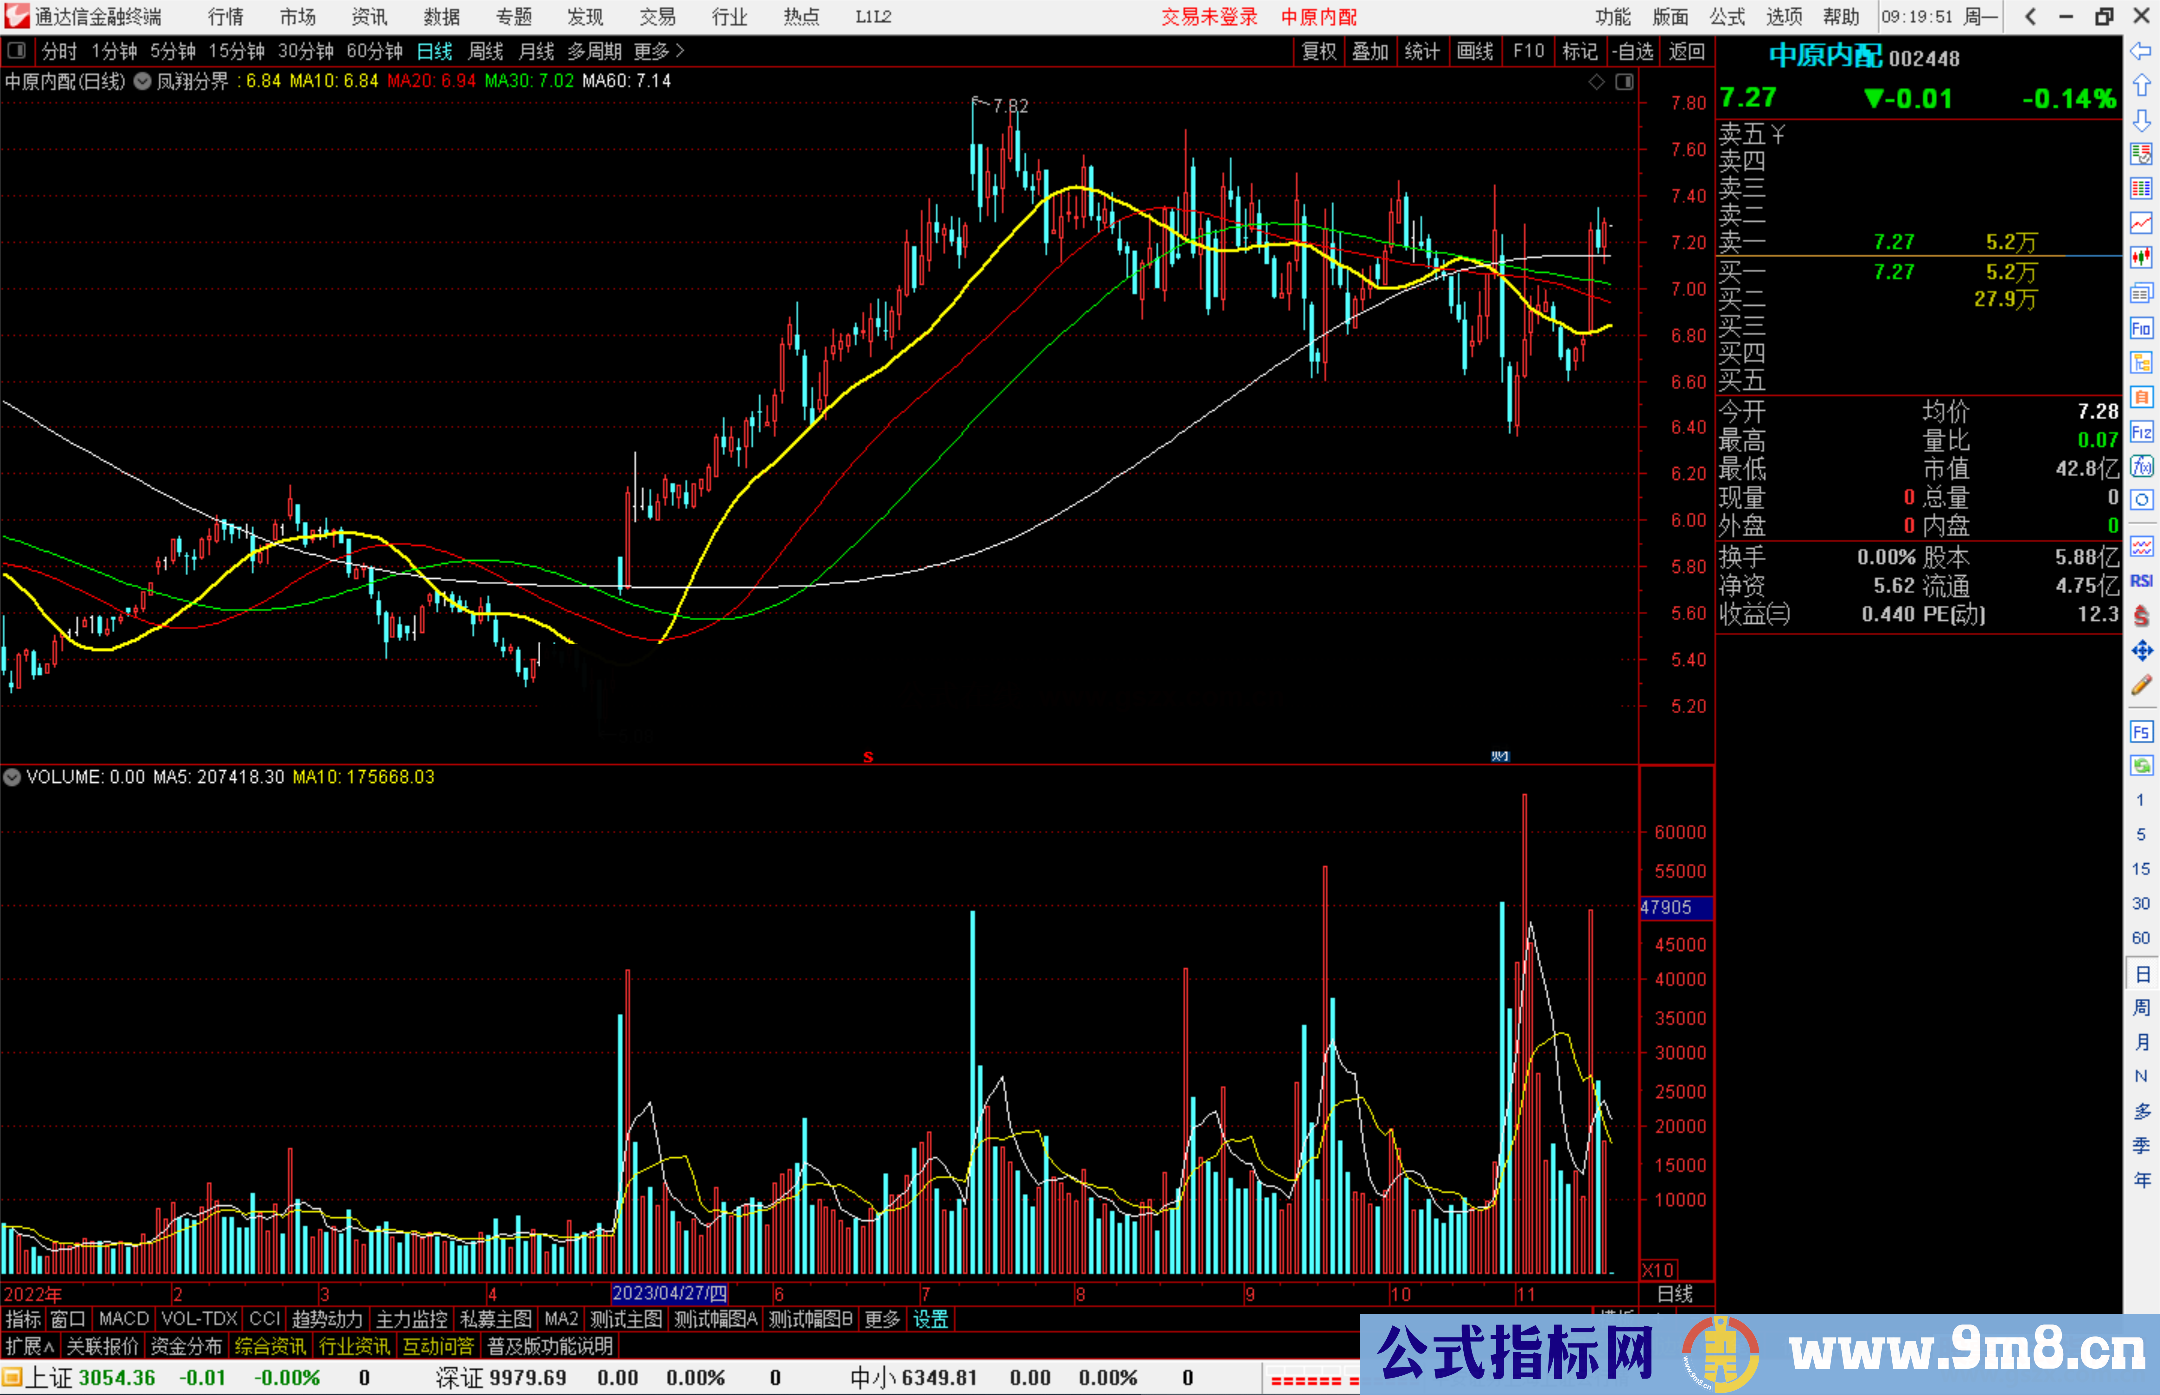The height and width of the screenshot is (1395, 2160).
Task: Expand the VOLUME indicator dropdown arrow
Action: [x=12, y=777]
